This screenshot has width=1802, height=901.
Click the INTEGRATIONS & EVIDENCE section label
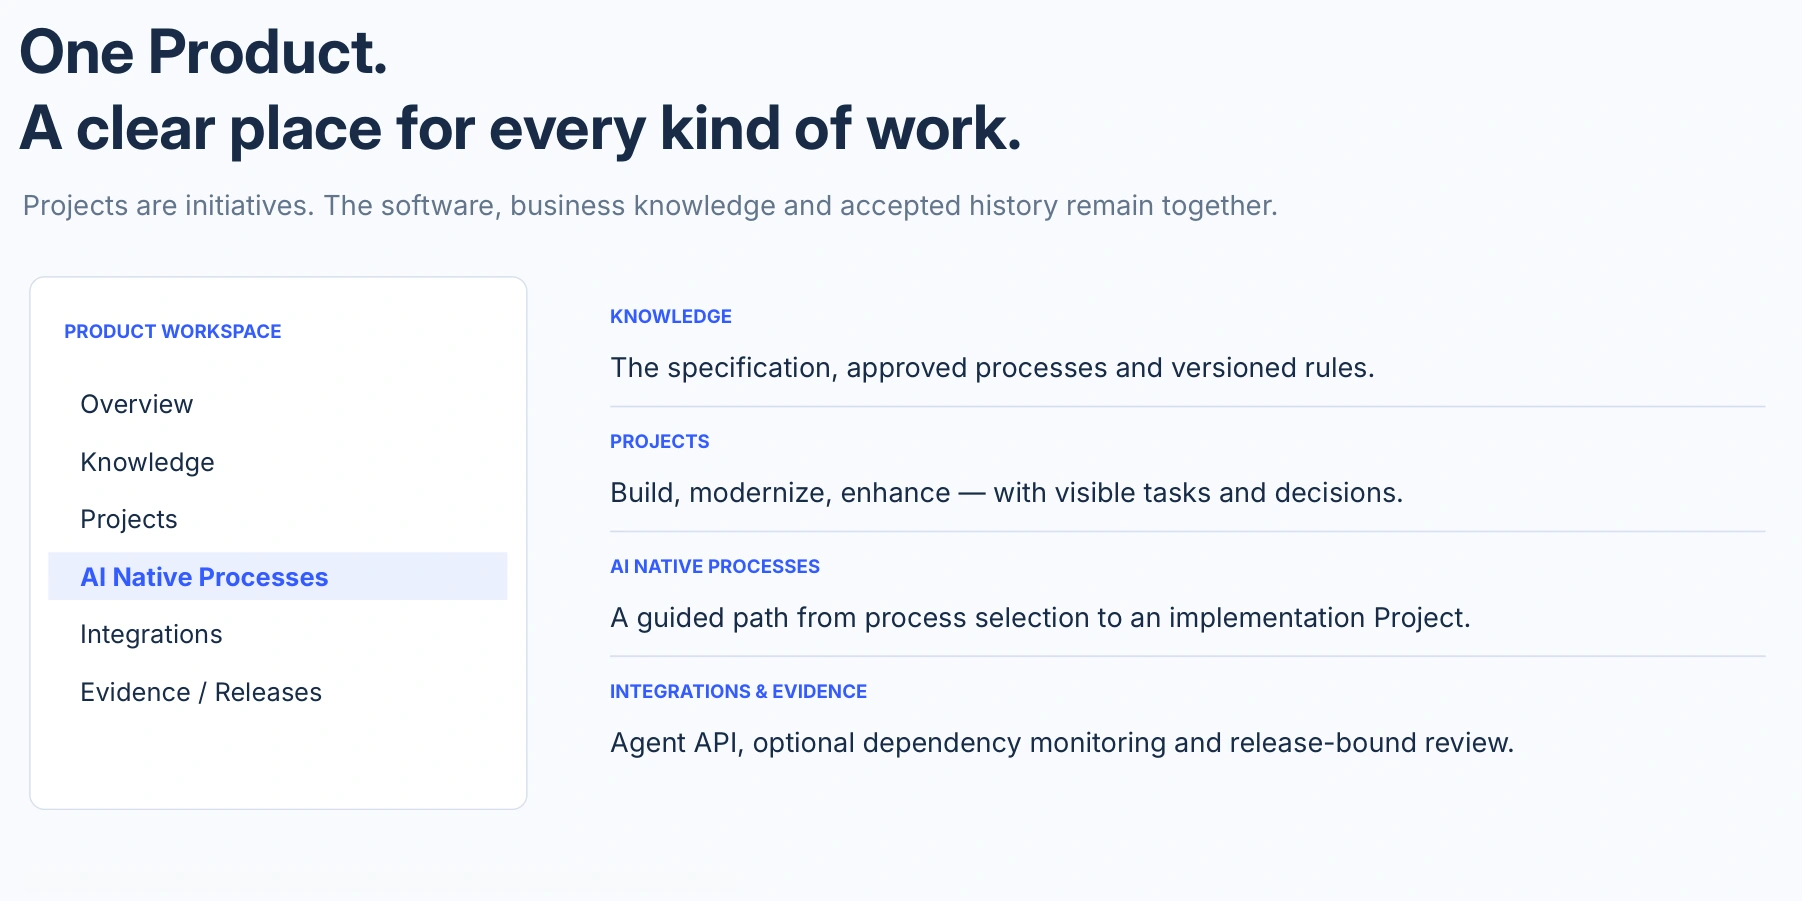(738, 691)
